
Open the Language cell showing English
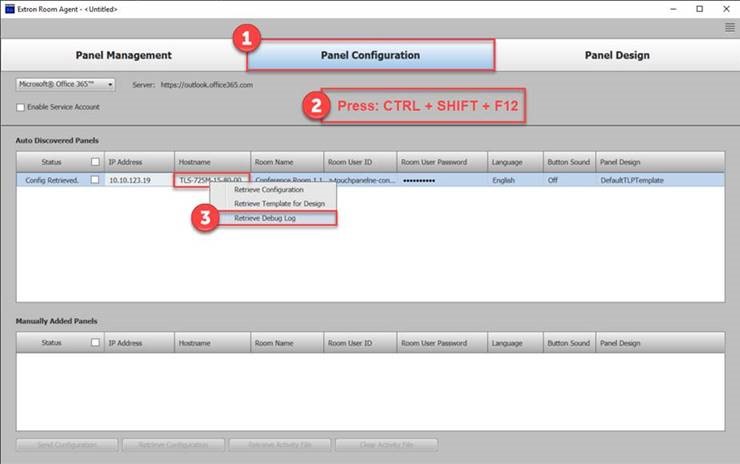pos(515,180)
